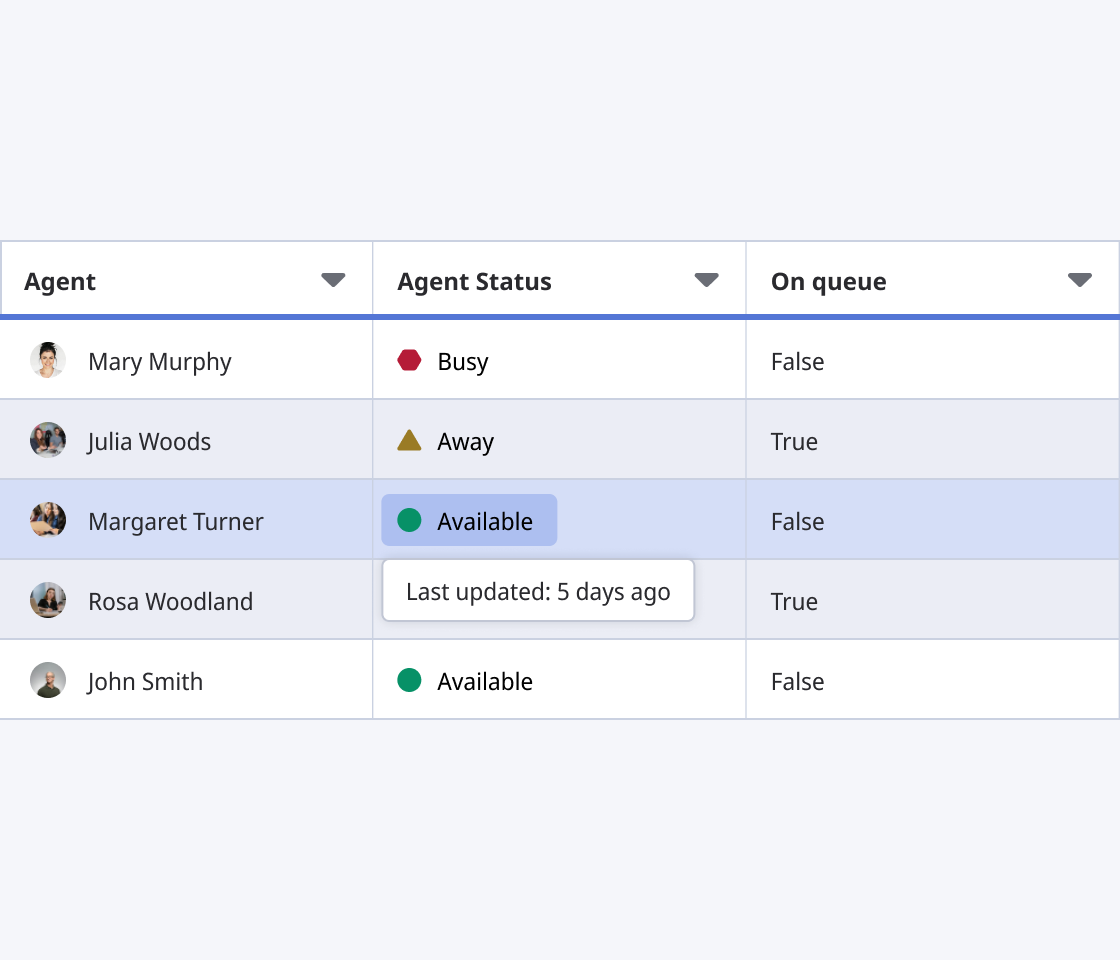
Task: Click the red Busy status icon
Action: (409, 360)
